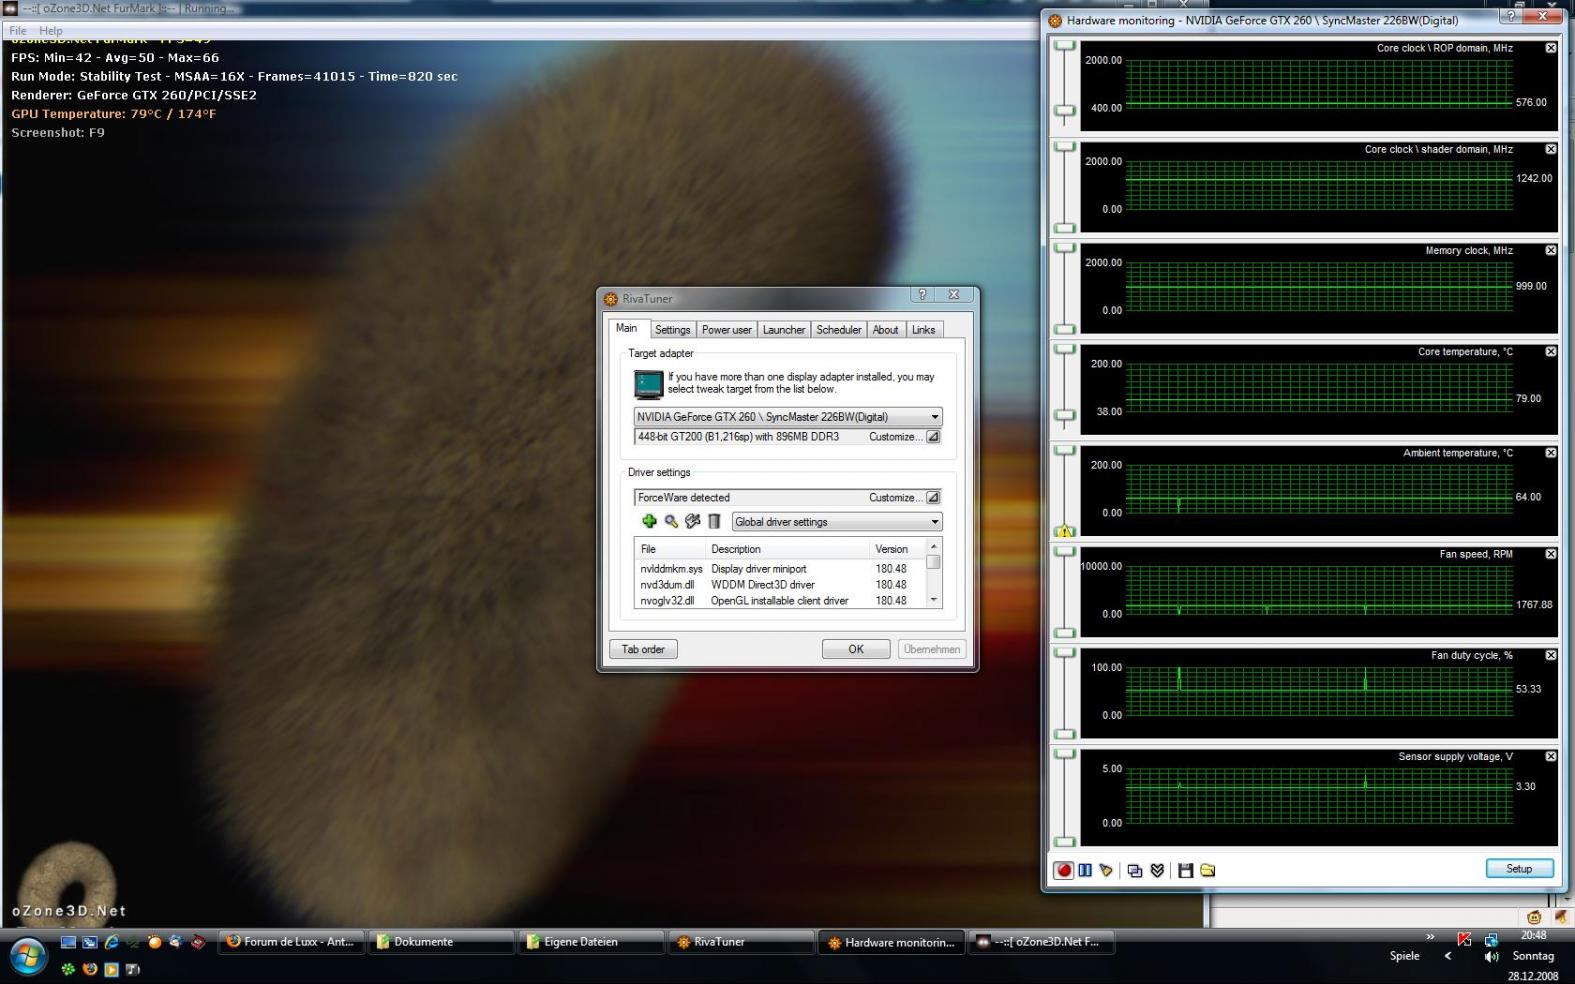Viewport: 1575px width, 984px height.
Task: Open Setup in Hardware monitoring window
Action: tap(1519, 868)
